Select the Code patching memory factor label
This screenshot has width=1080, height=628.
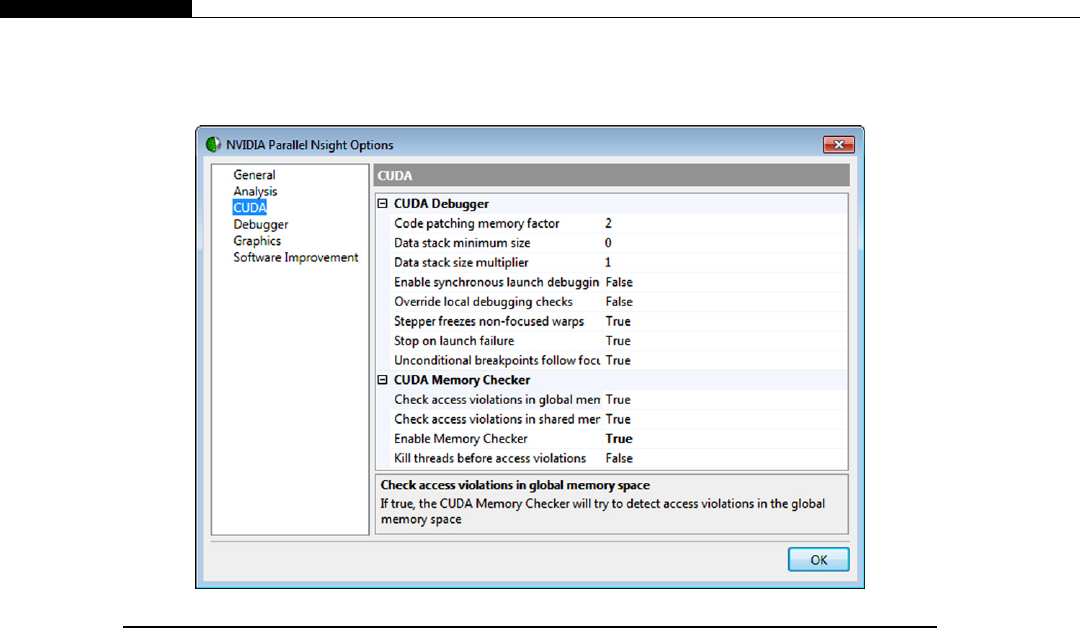477,224
